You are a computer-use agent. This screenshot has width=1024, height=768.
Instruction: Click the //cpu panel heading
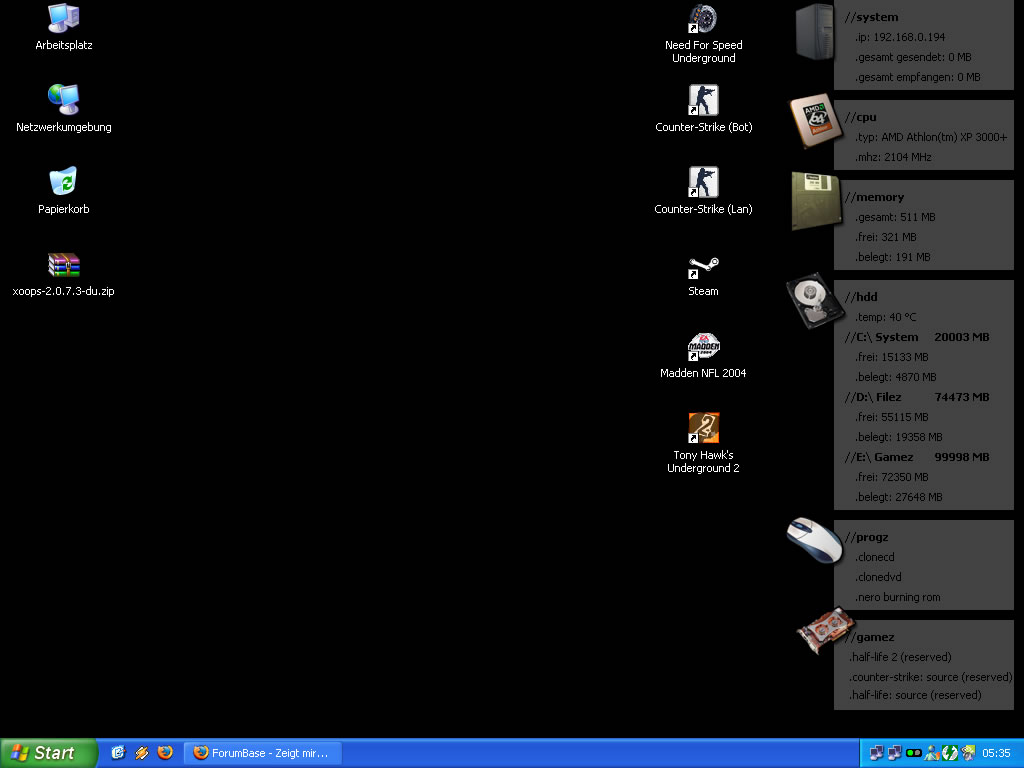click(860, 118)
